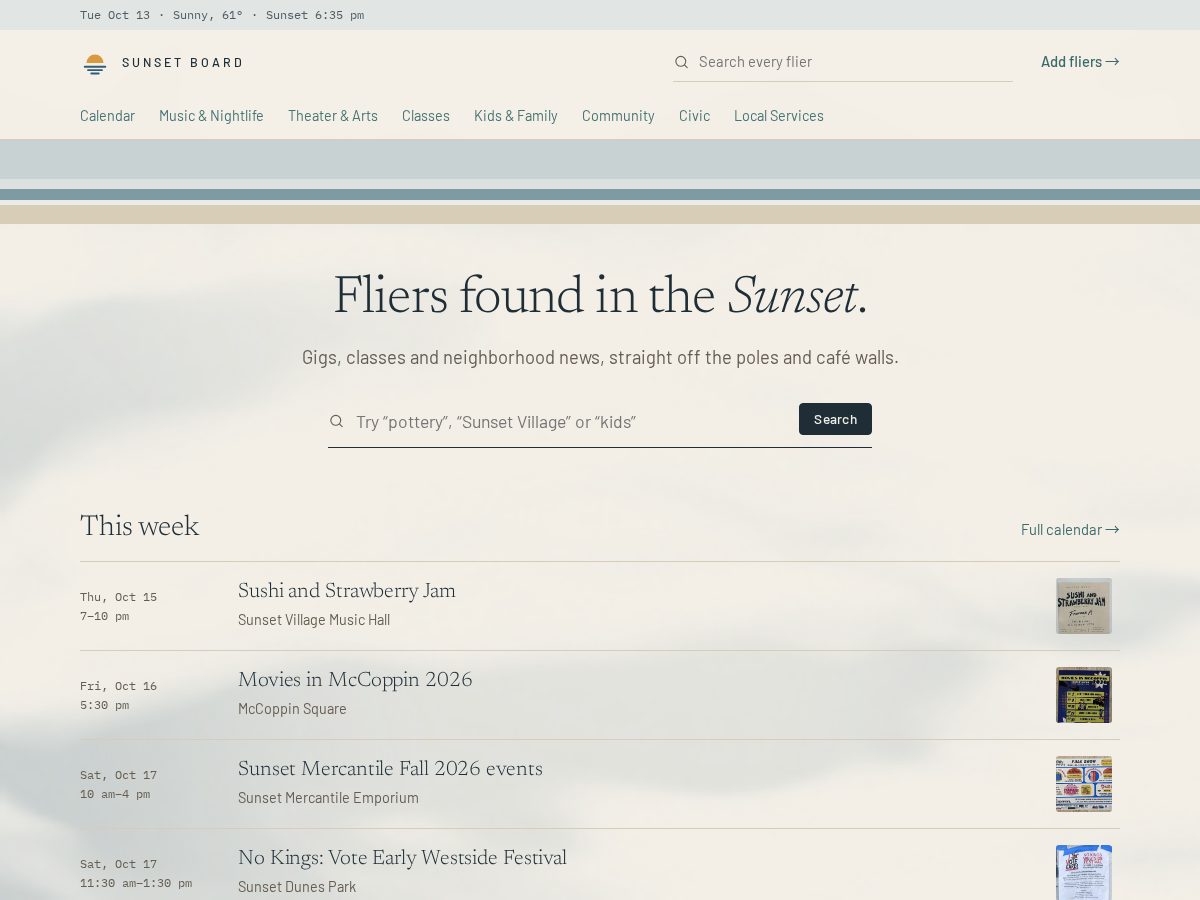Open Local Services nav item
Image resolution: width=1200 pixels, height=900 pixels.
[779, 116]
